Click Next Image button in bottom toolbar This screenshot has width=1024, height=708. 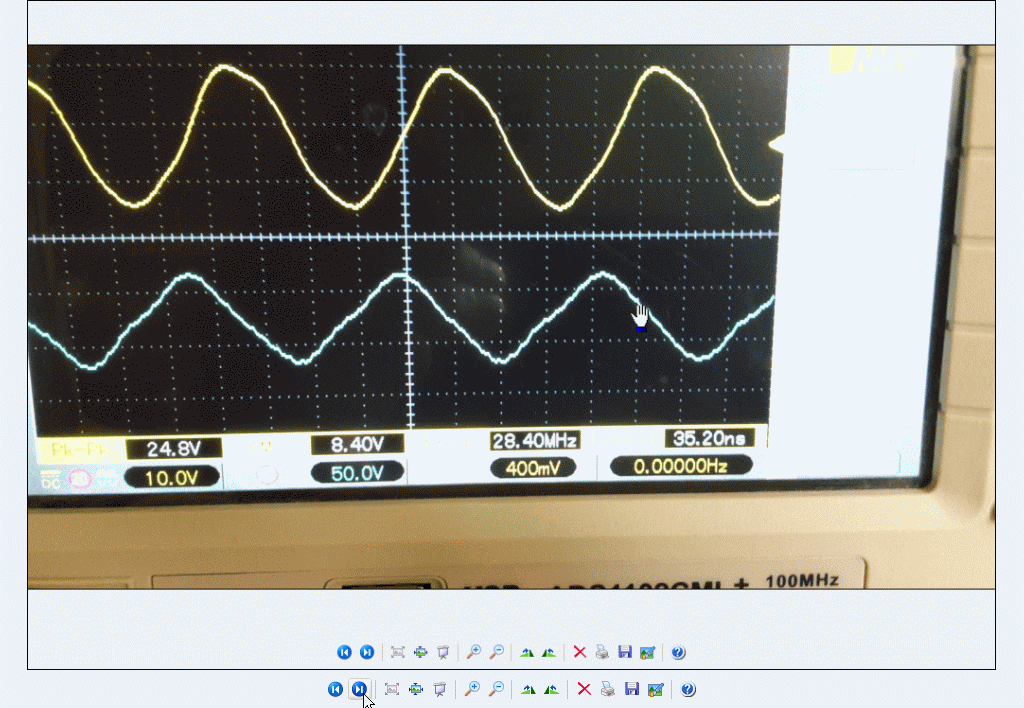(x=359, y=689)
